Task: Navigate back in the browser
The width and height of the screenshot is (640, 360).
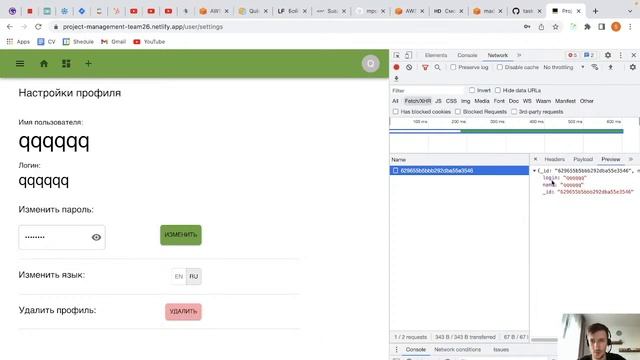Action: 10,27
